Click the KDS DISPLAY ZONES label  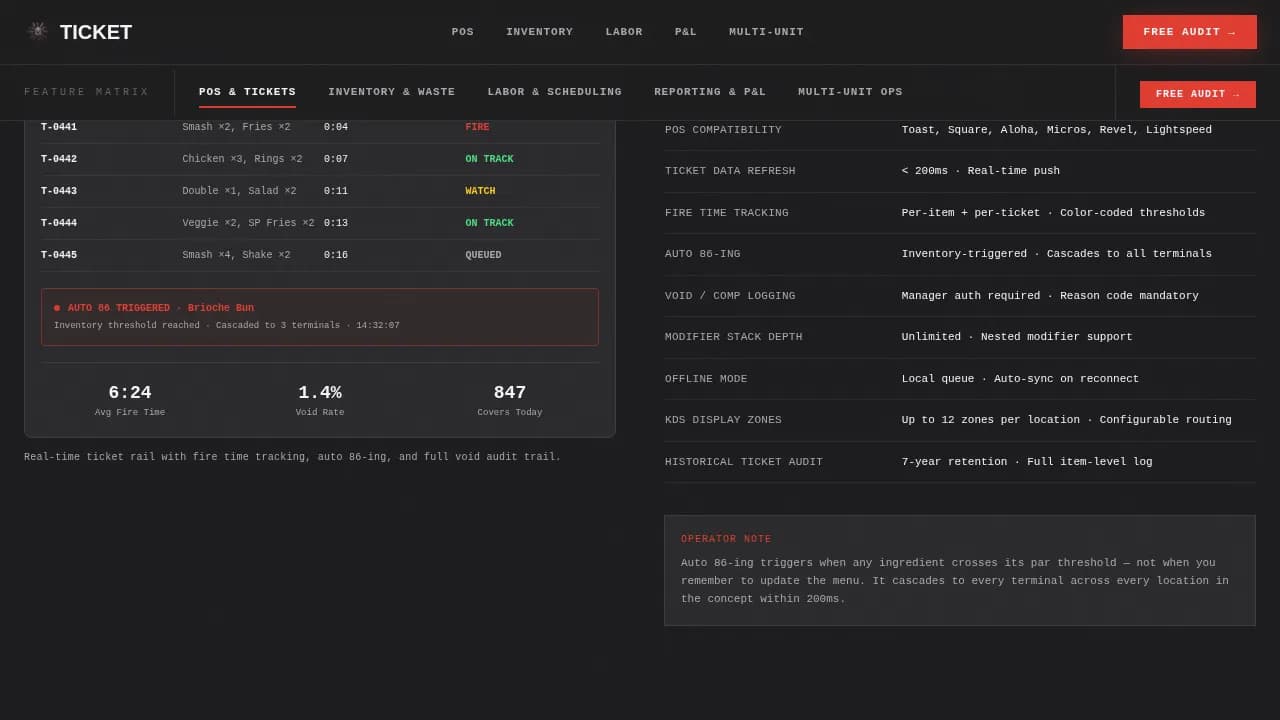pos(723,420)
